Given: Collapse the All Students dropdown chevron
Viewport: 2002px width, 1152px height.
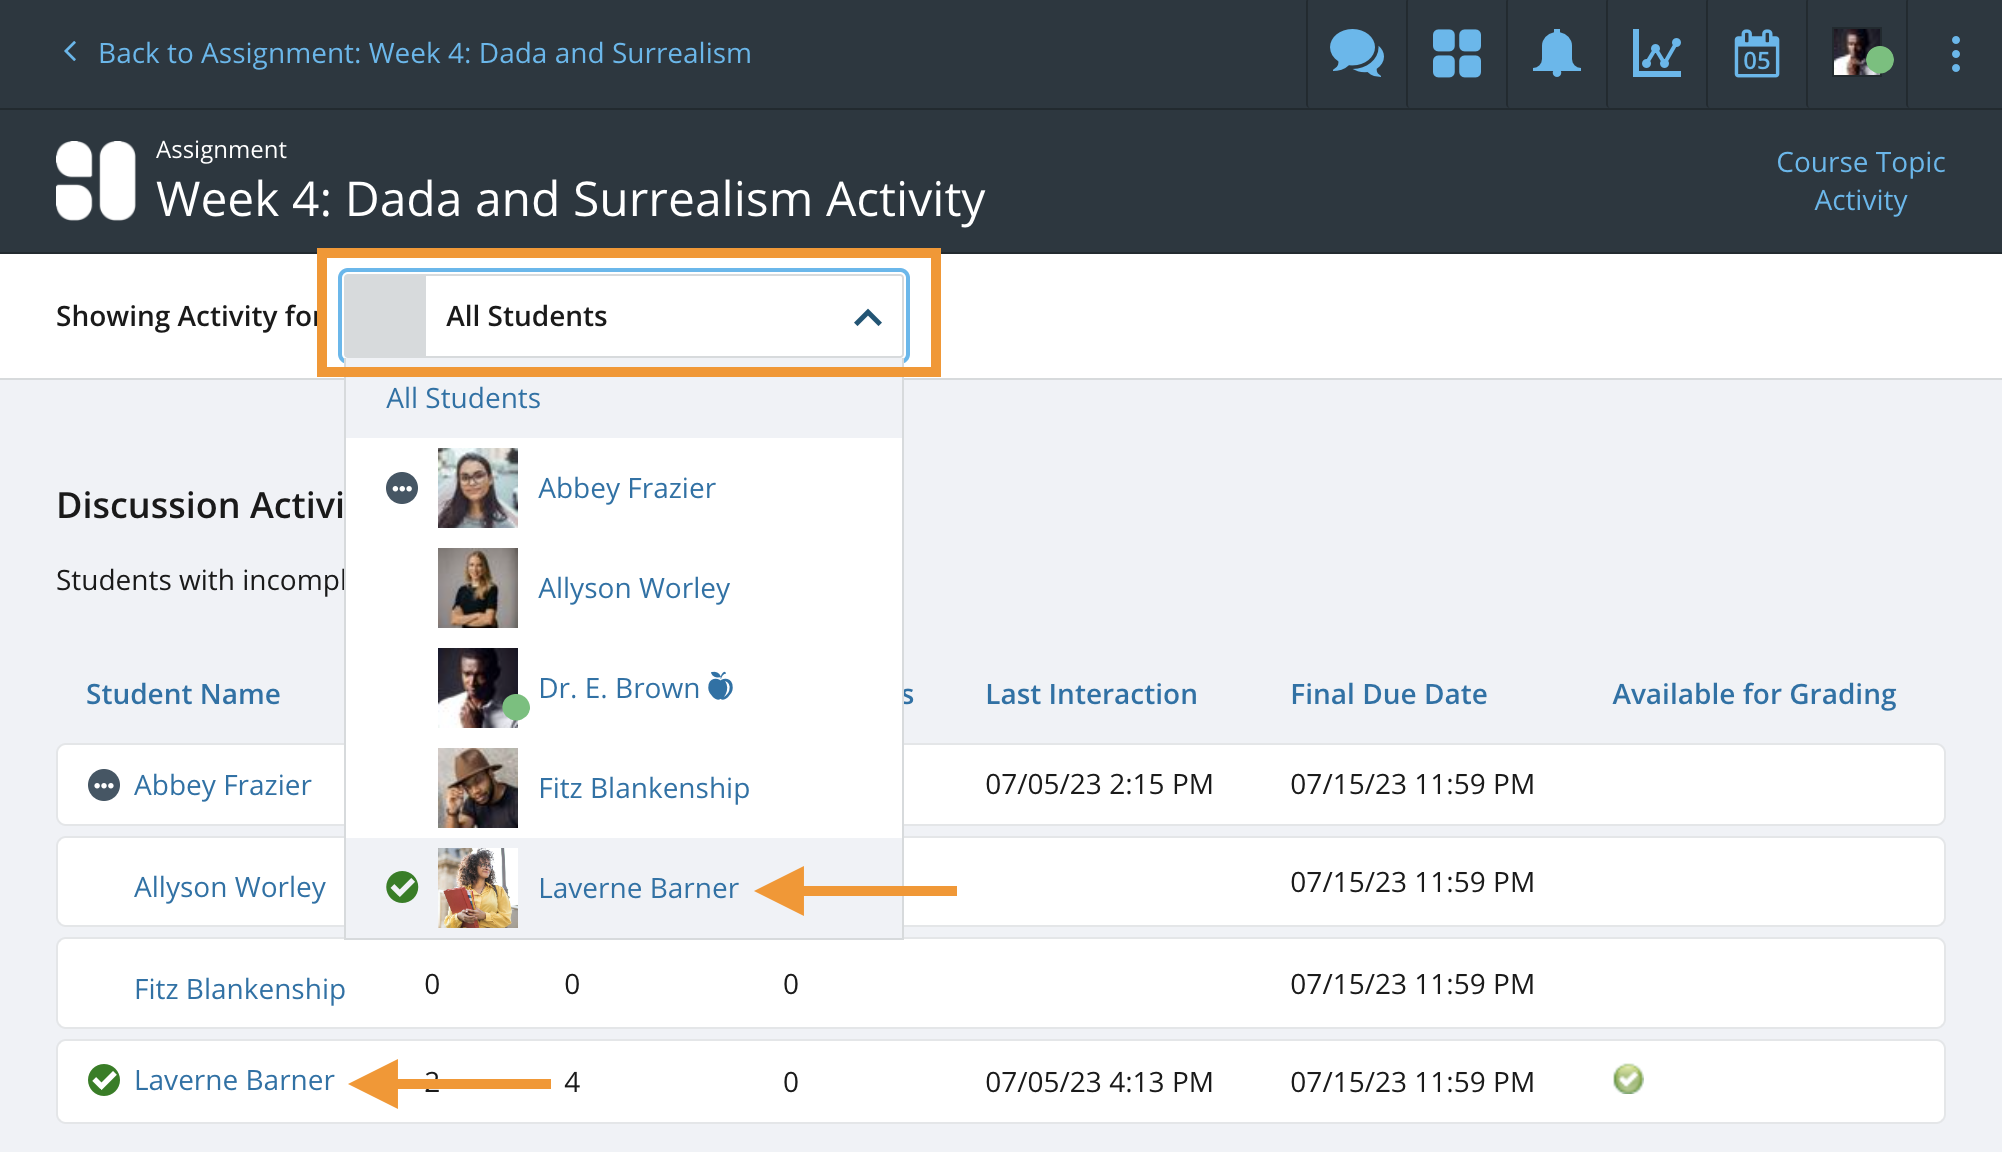Looking at the screenshot, I should tap(867, 317).
